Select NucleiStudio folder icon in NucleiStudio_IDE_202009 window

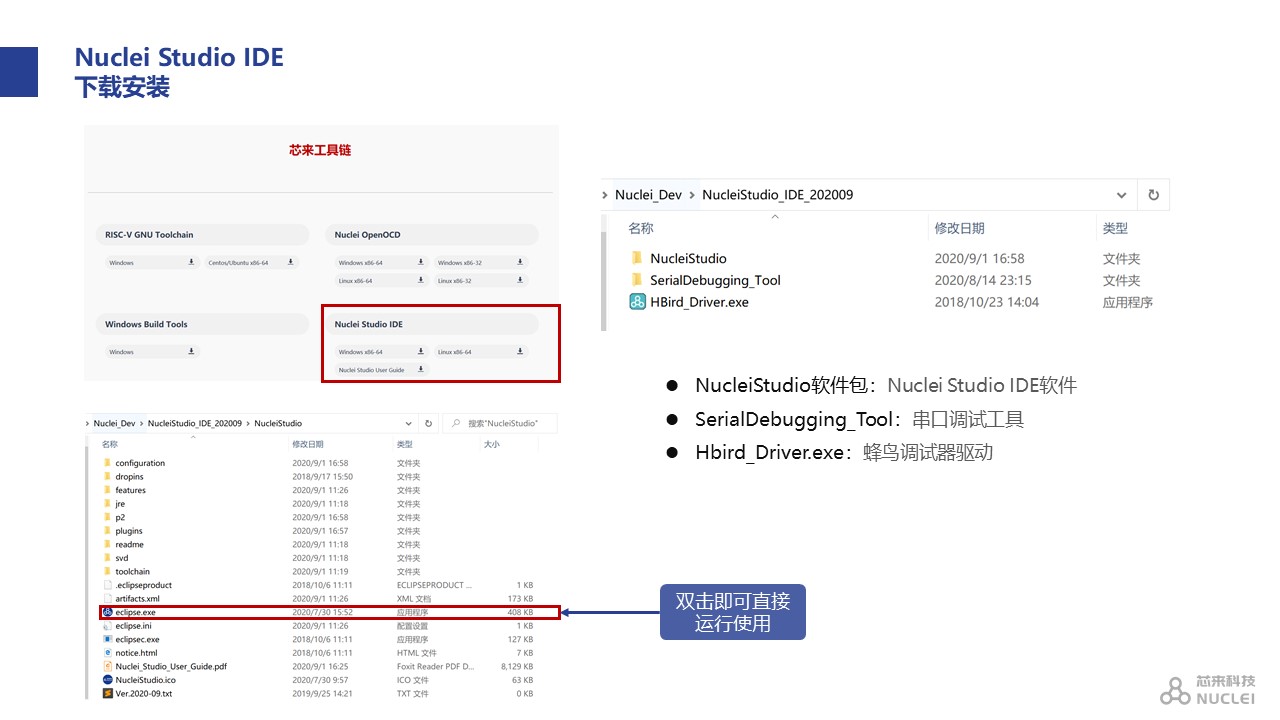point(637,258)
